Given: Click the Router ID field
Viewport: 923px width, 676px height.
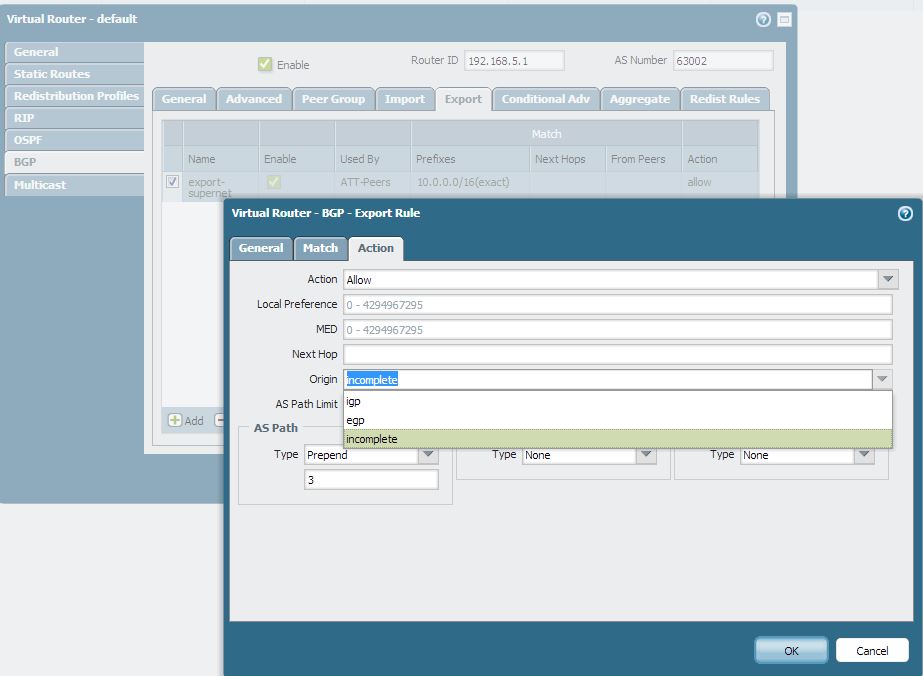Looking at the screenshot, I should 514,61.
